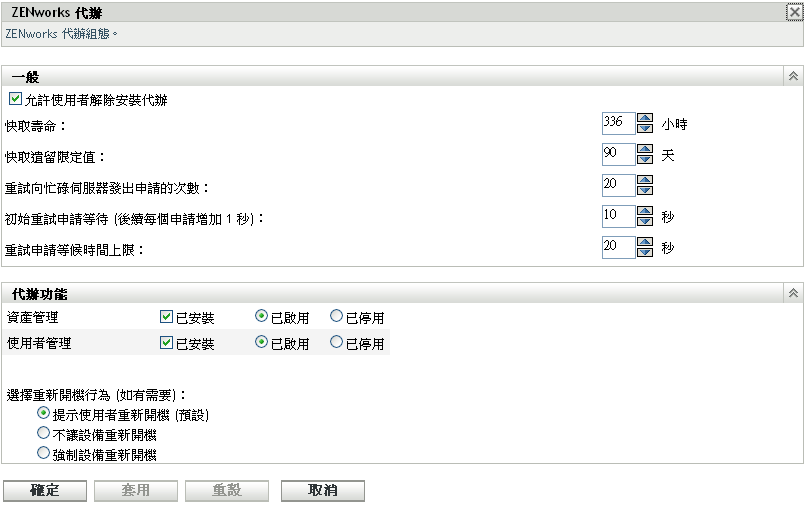Click the 確定 button

pyautogui.click(x=45, y=490)
